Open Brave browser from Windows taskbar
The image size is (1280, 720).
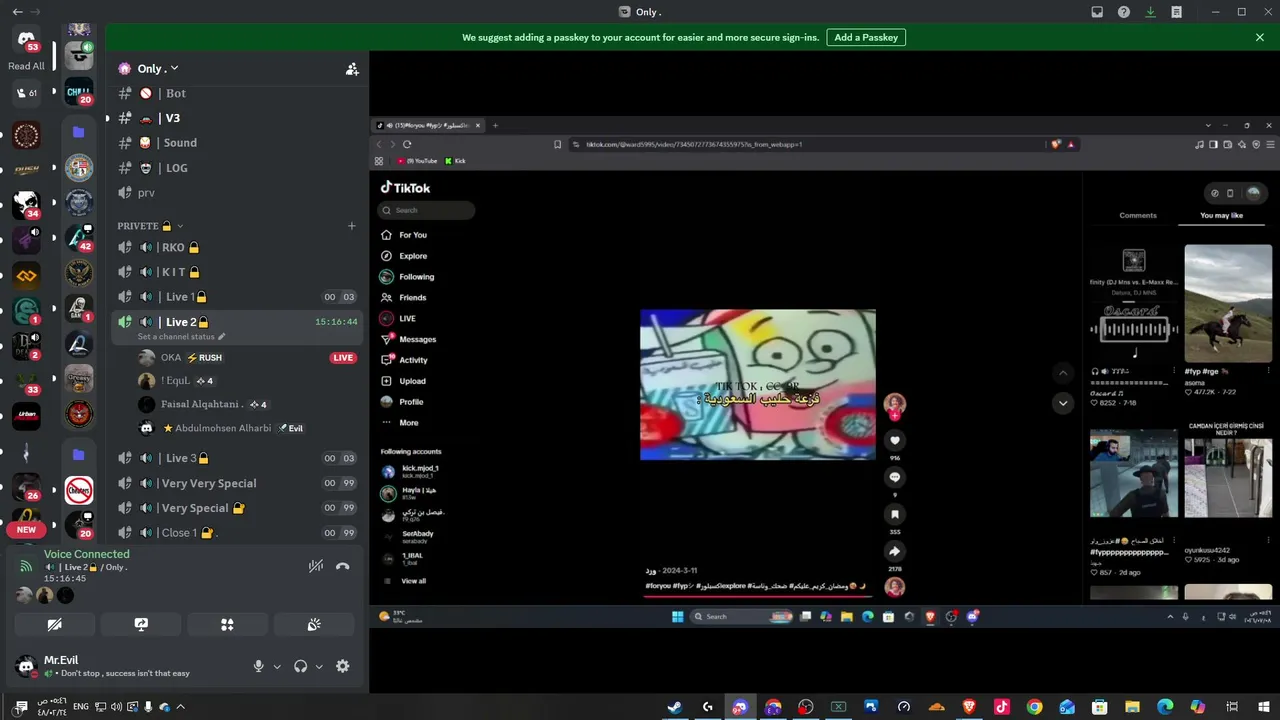point(969,707)
